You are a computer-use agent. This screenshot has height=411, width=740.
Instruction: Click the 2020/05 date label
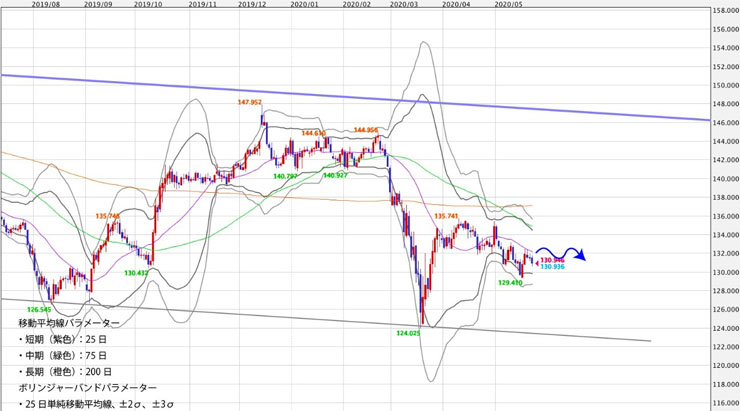tap(509, 4)
